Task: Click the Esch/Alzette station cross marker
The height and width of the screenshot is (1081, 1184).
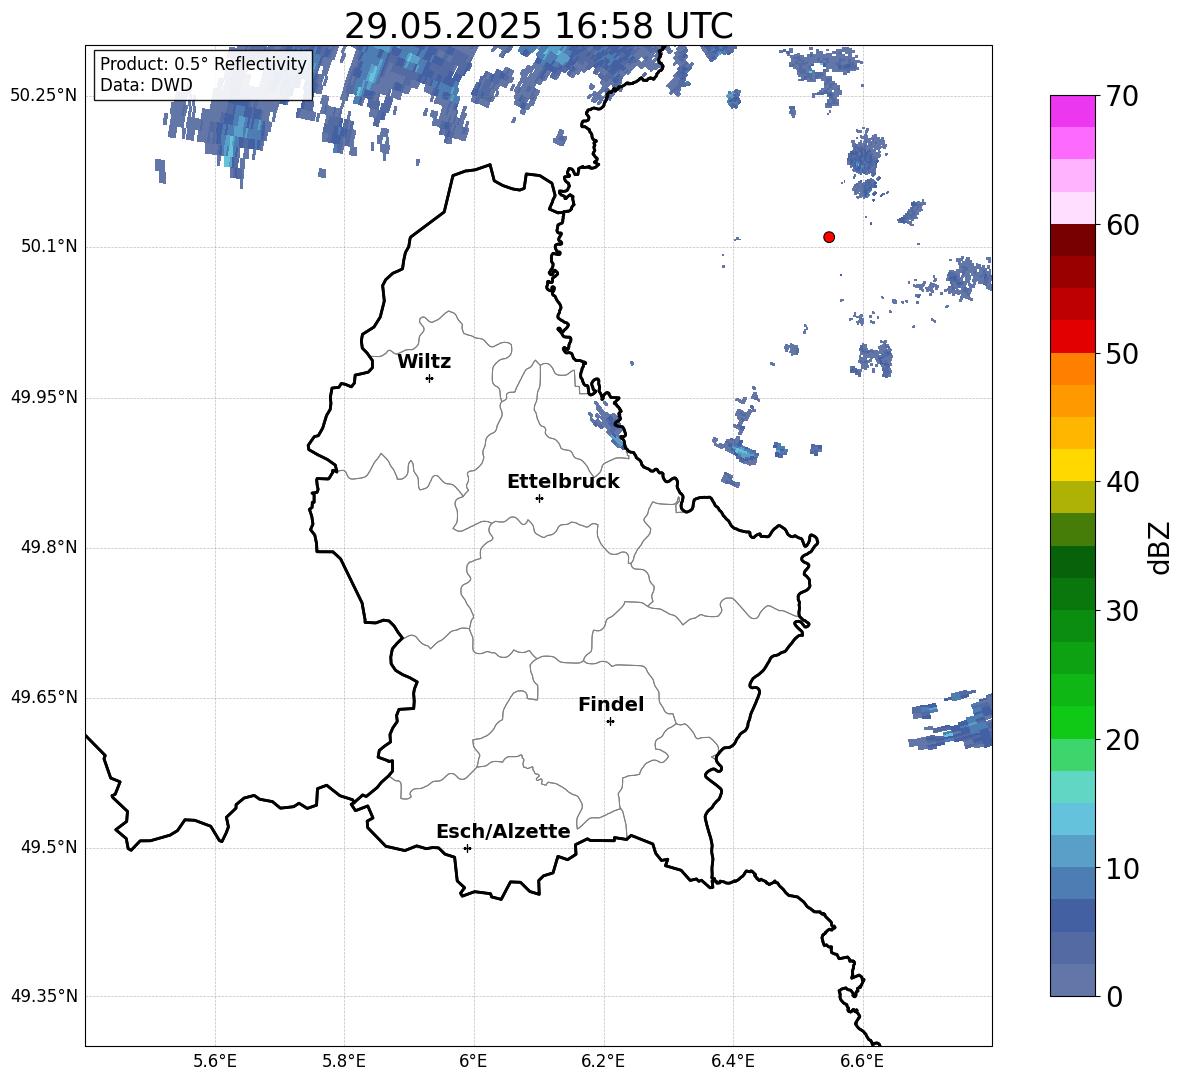Action: [467, 848]
